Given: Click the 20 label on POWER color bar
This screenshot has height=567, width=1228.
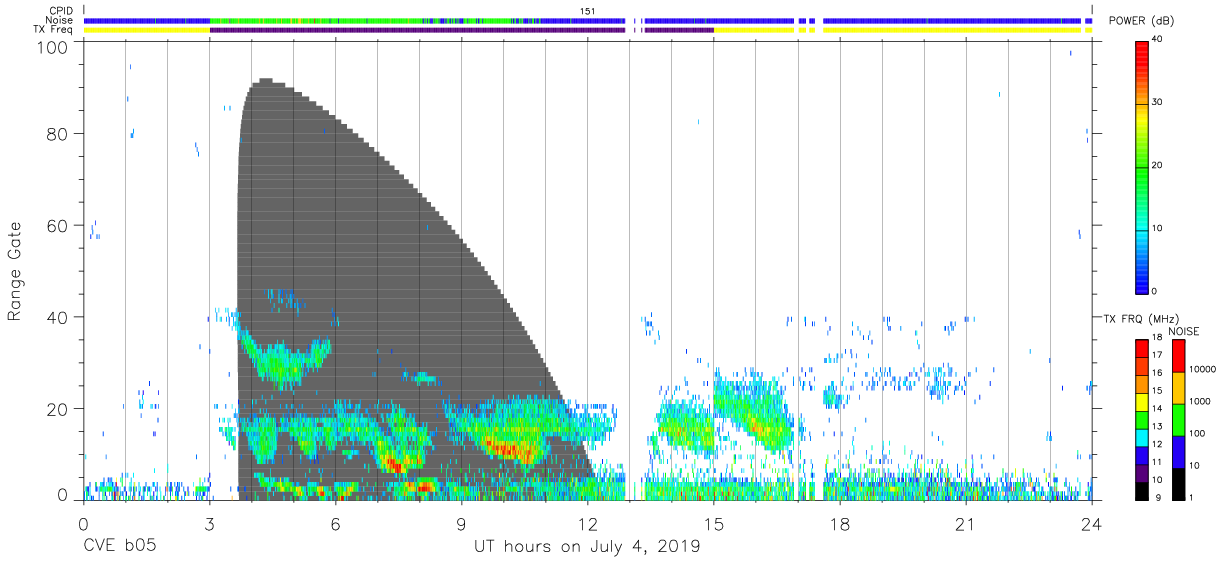Looking at the screenshot, I should [1158, 166].
